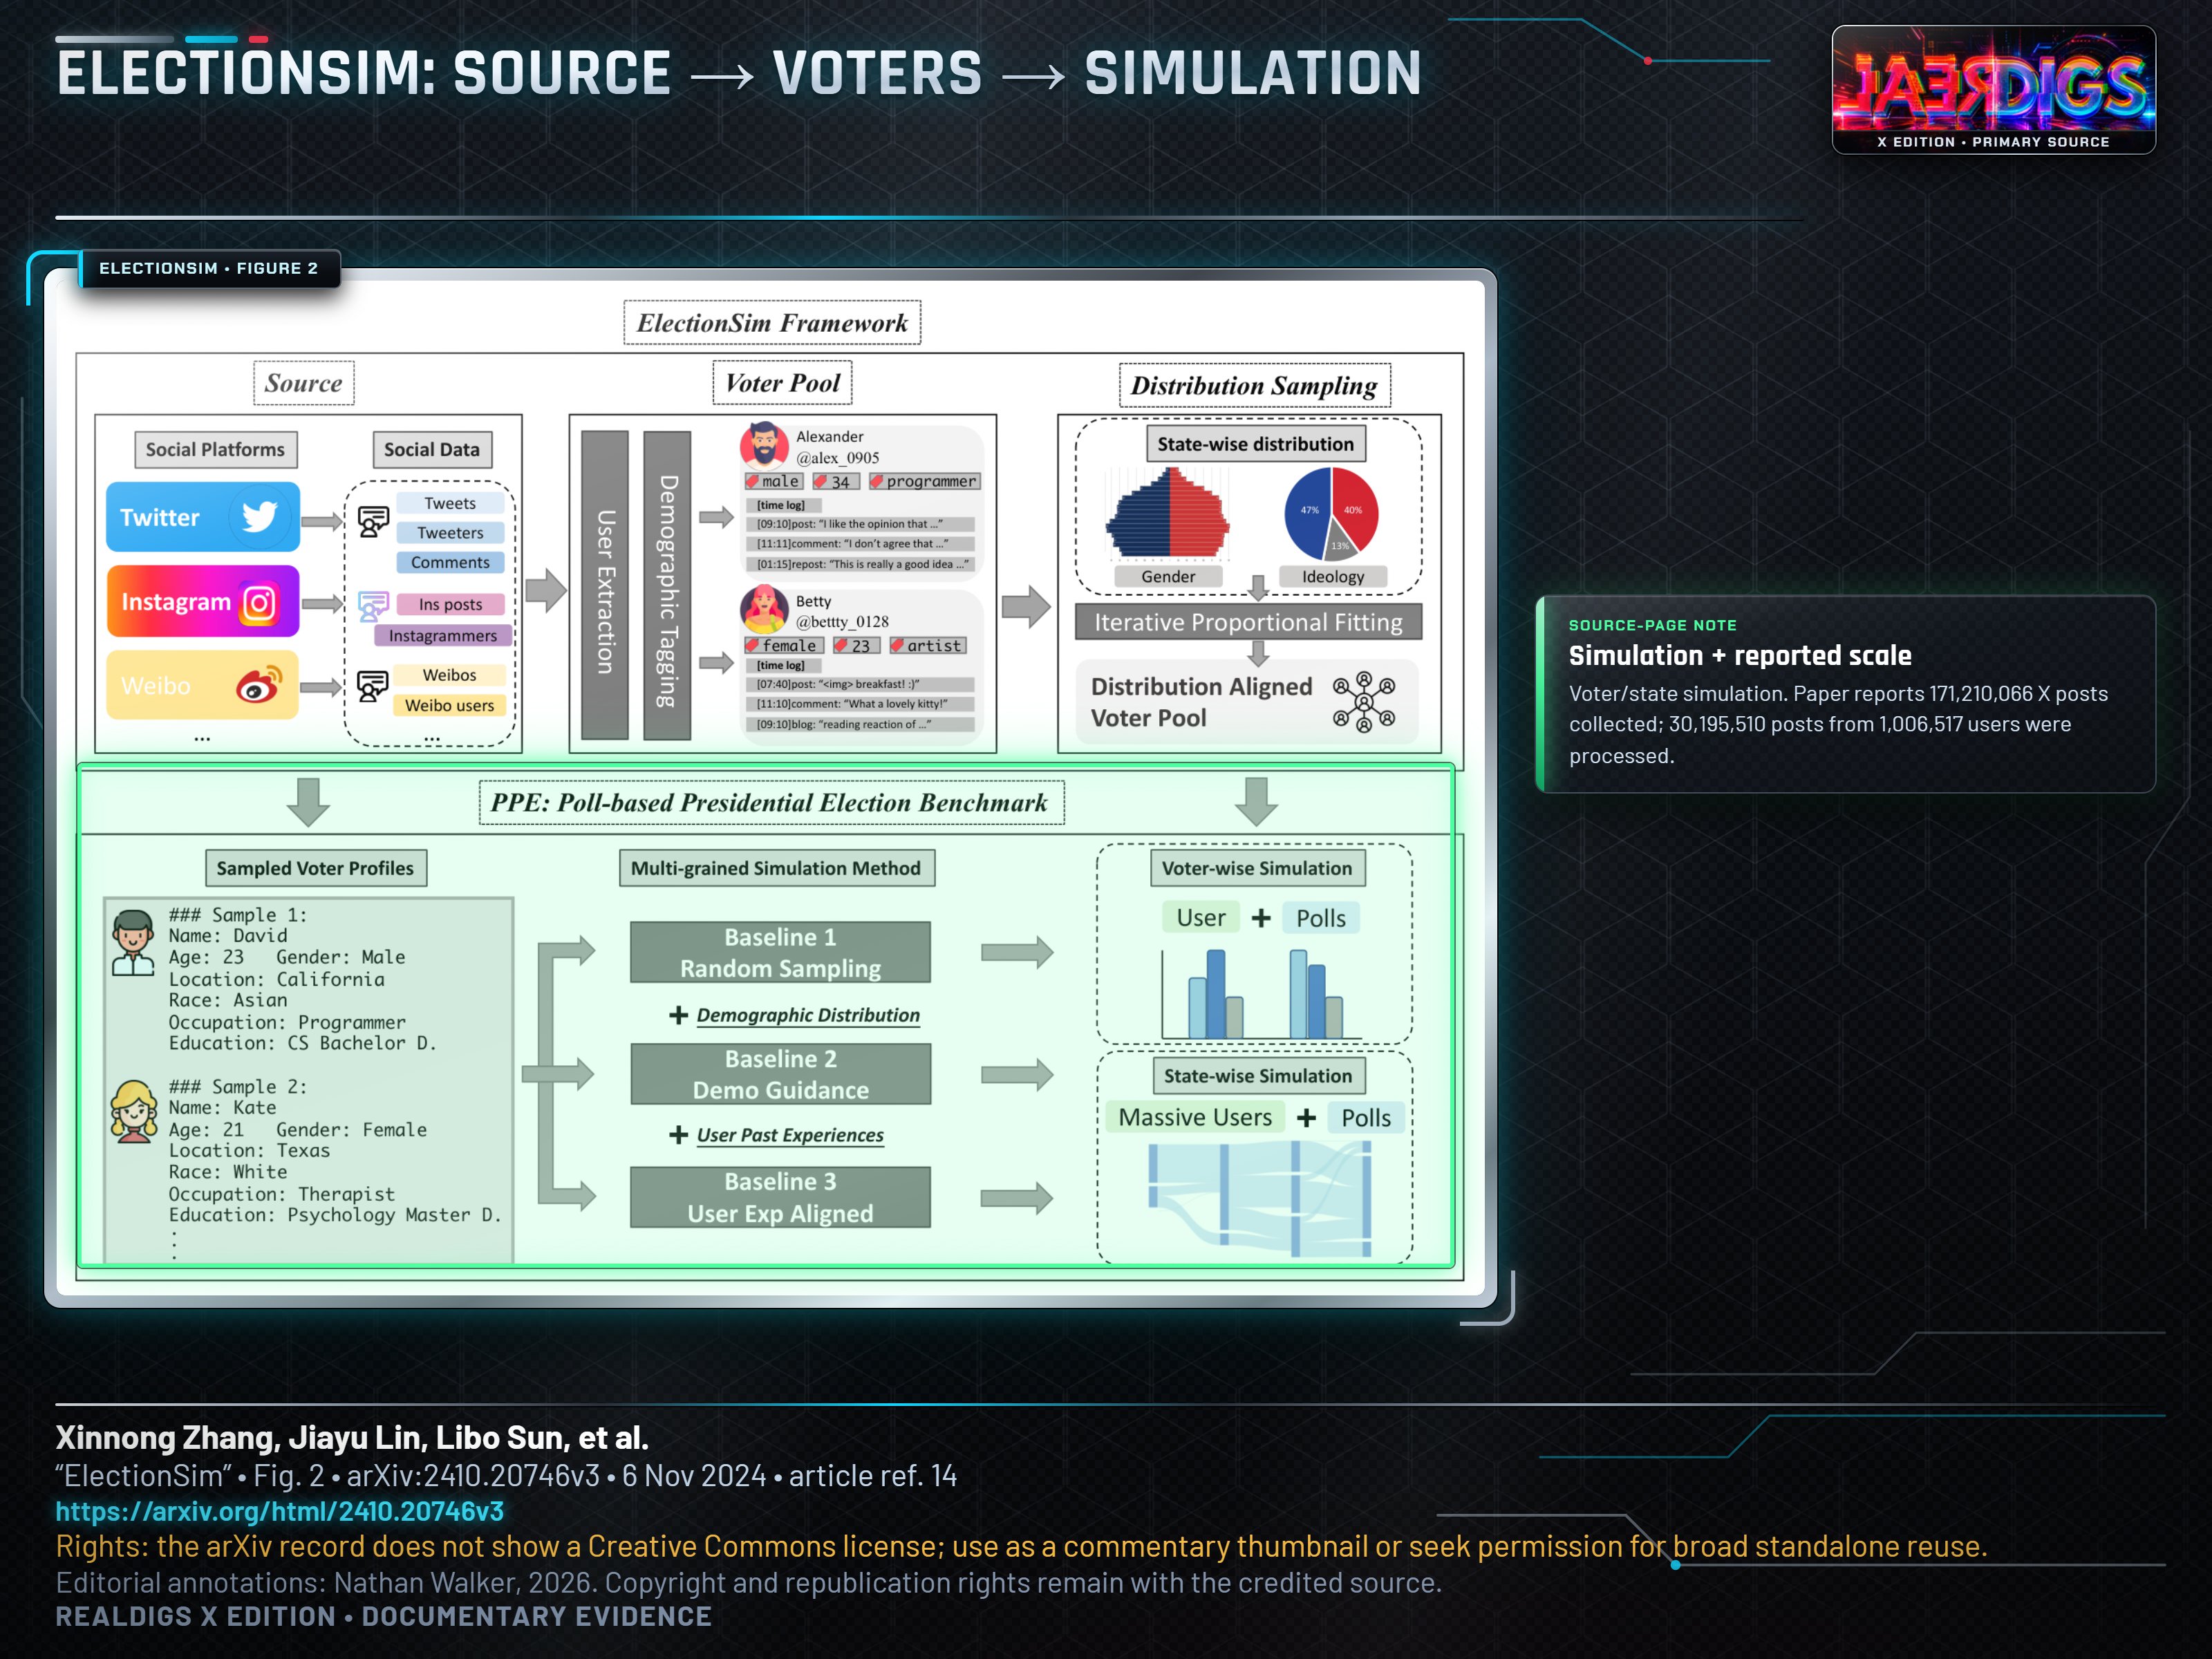Click Alexander's bearded avatar

tap(765, 445)
